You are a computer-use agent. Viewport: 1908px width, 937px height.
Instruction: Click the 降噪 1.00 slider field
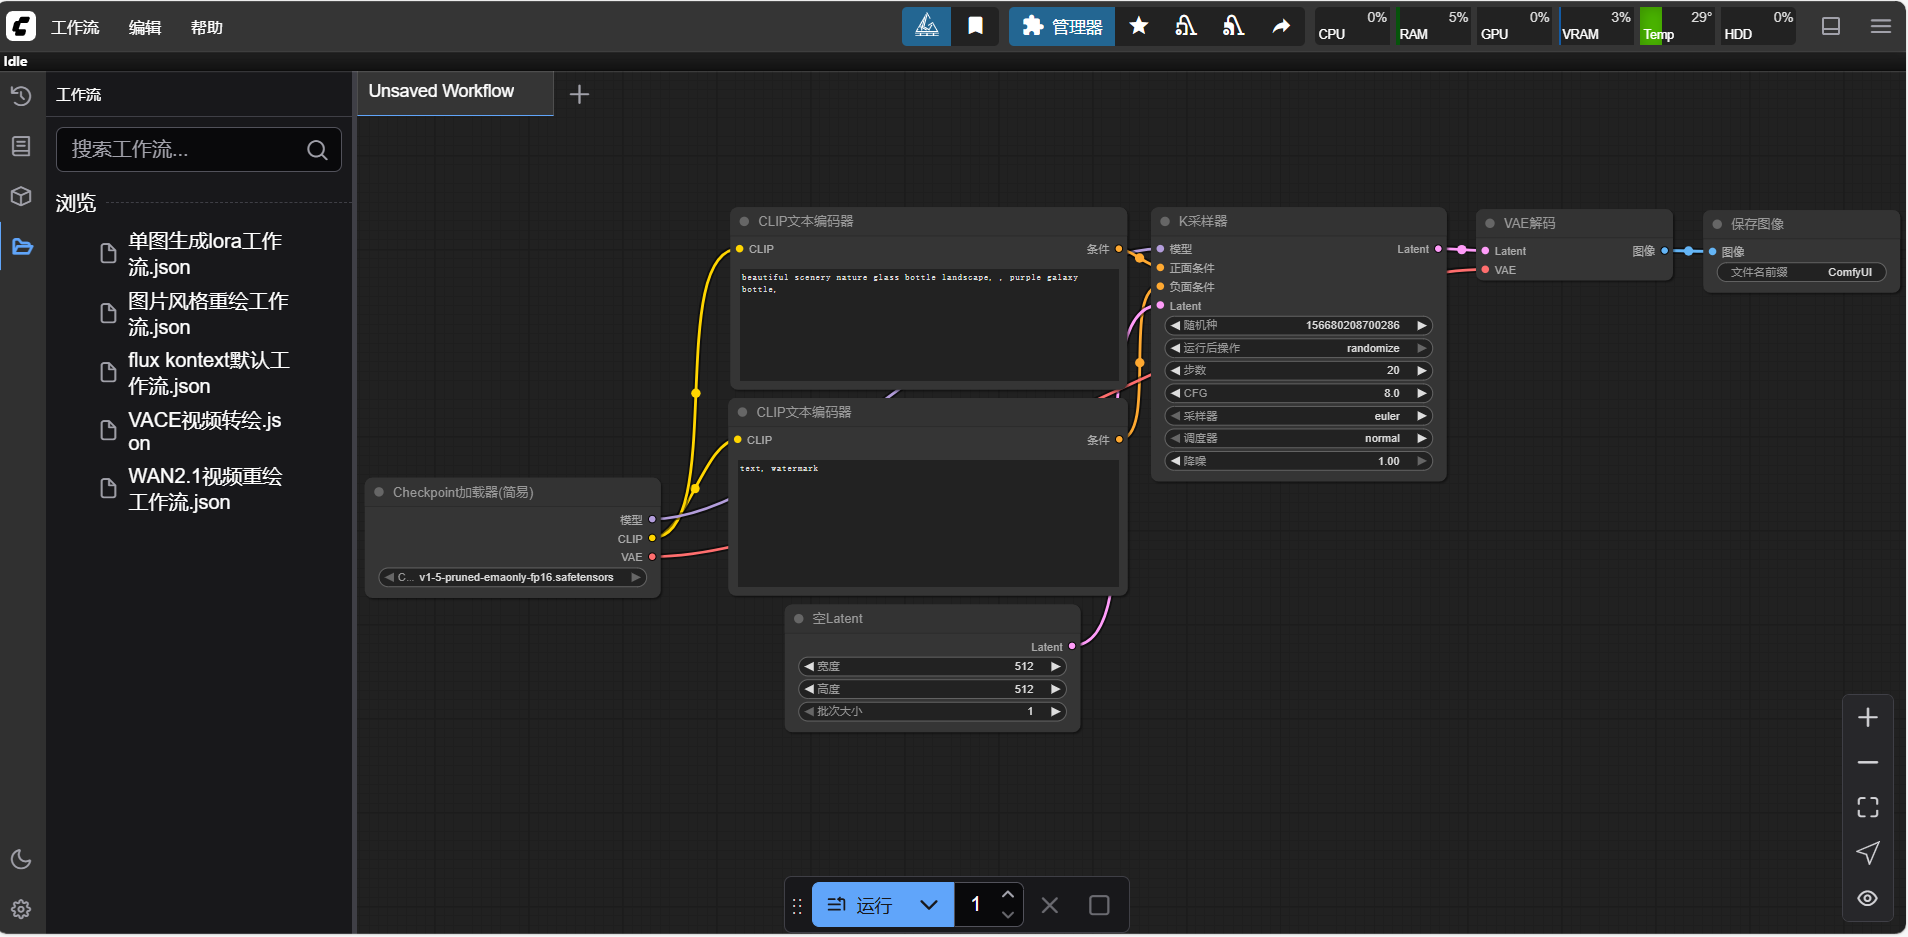1298,462
